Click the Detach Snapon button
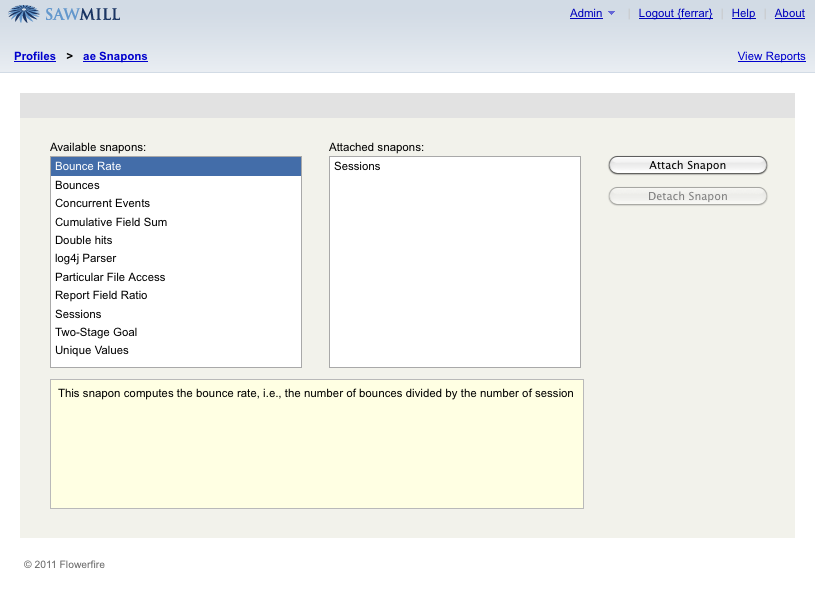Image resolution: width=815 pixels, height=589 pixels. 687,196
